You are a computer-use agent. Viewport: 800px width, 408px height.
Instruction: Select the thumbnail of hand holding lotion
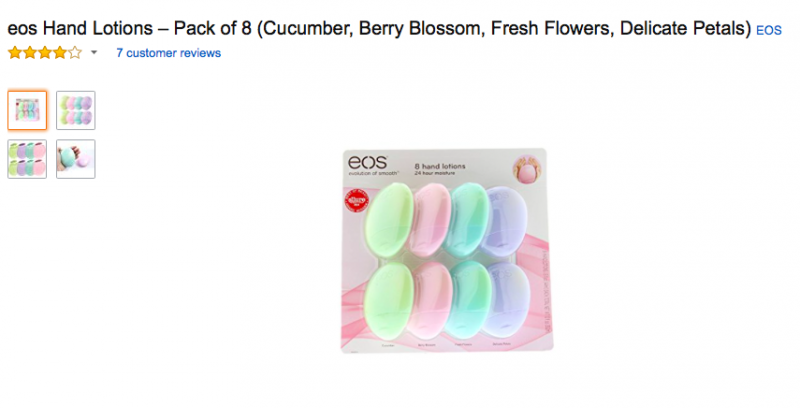click(76, 159)
